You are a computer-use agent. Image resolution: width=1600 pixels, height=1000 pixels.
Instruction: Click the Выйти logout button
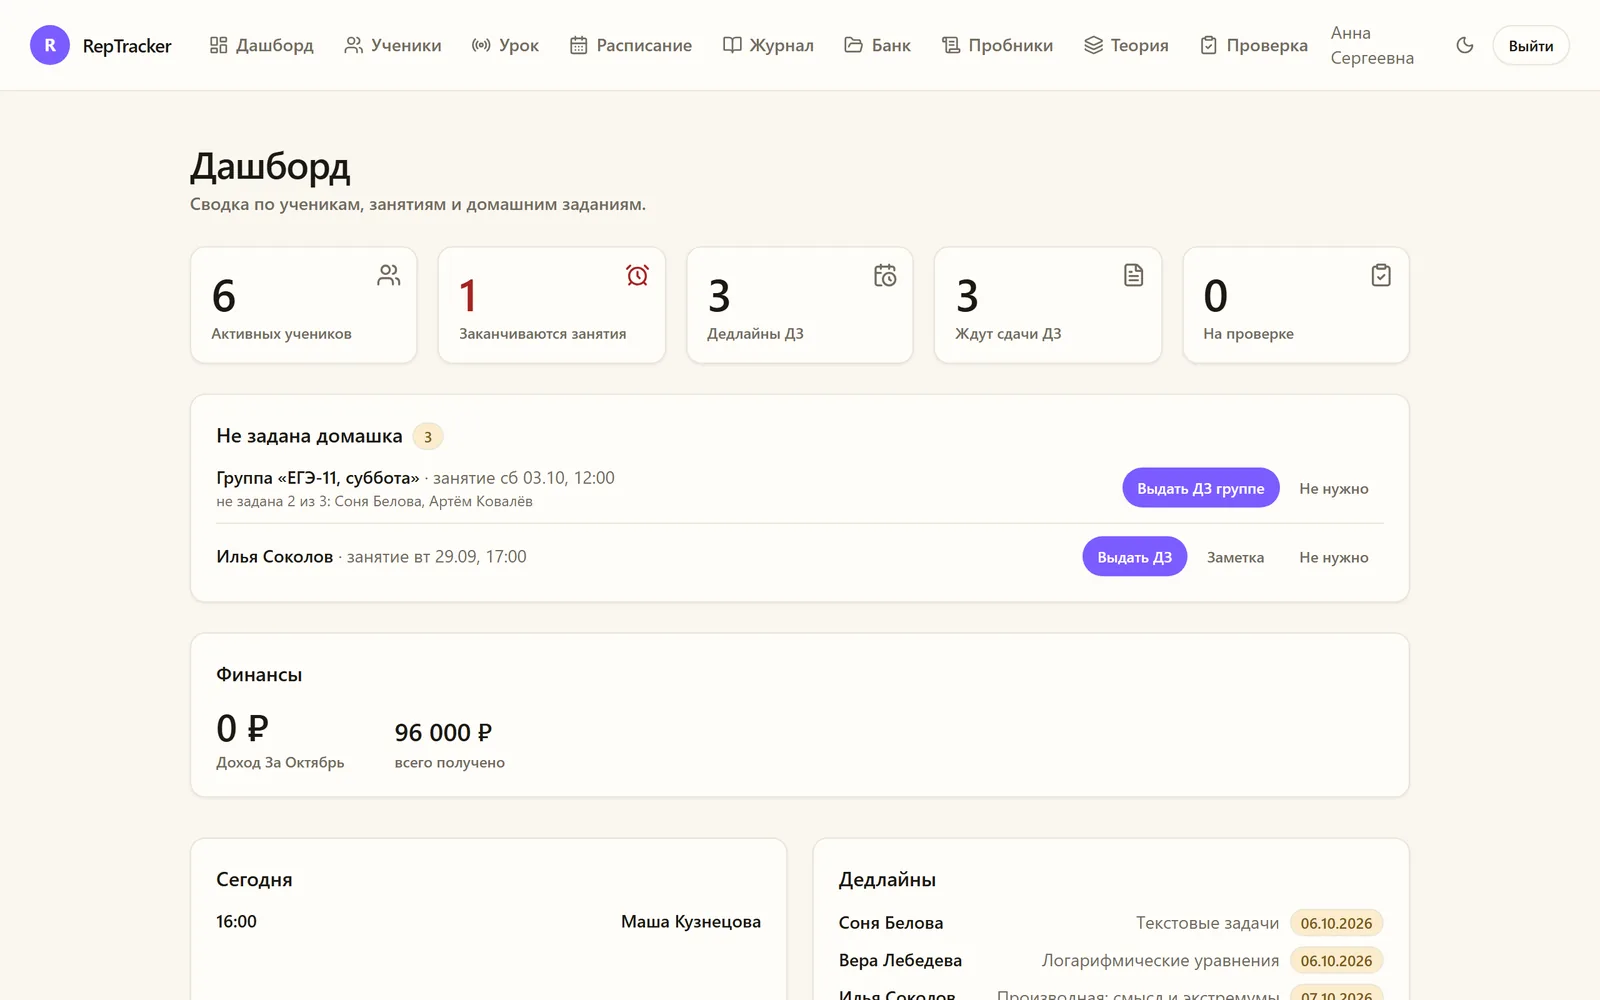[1531, 46]
